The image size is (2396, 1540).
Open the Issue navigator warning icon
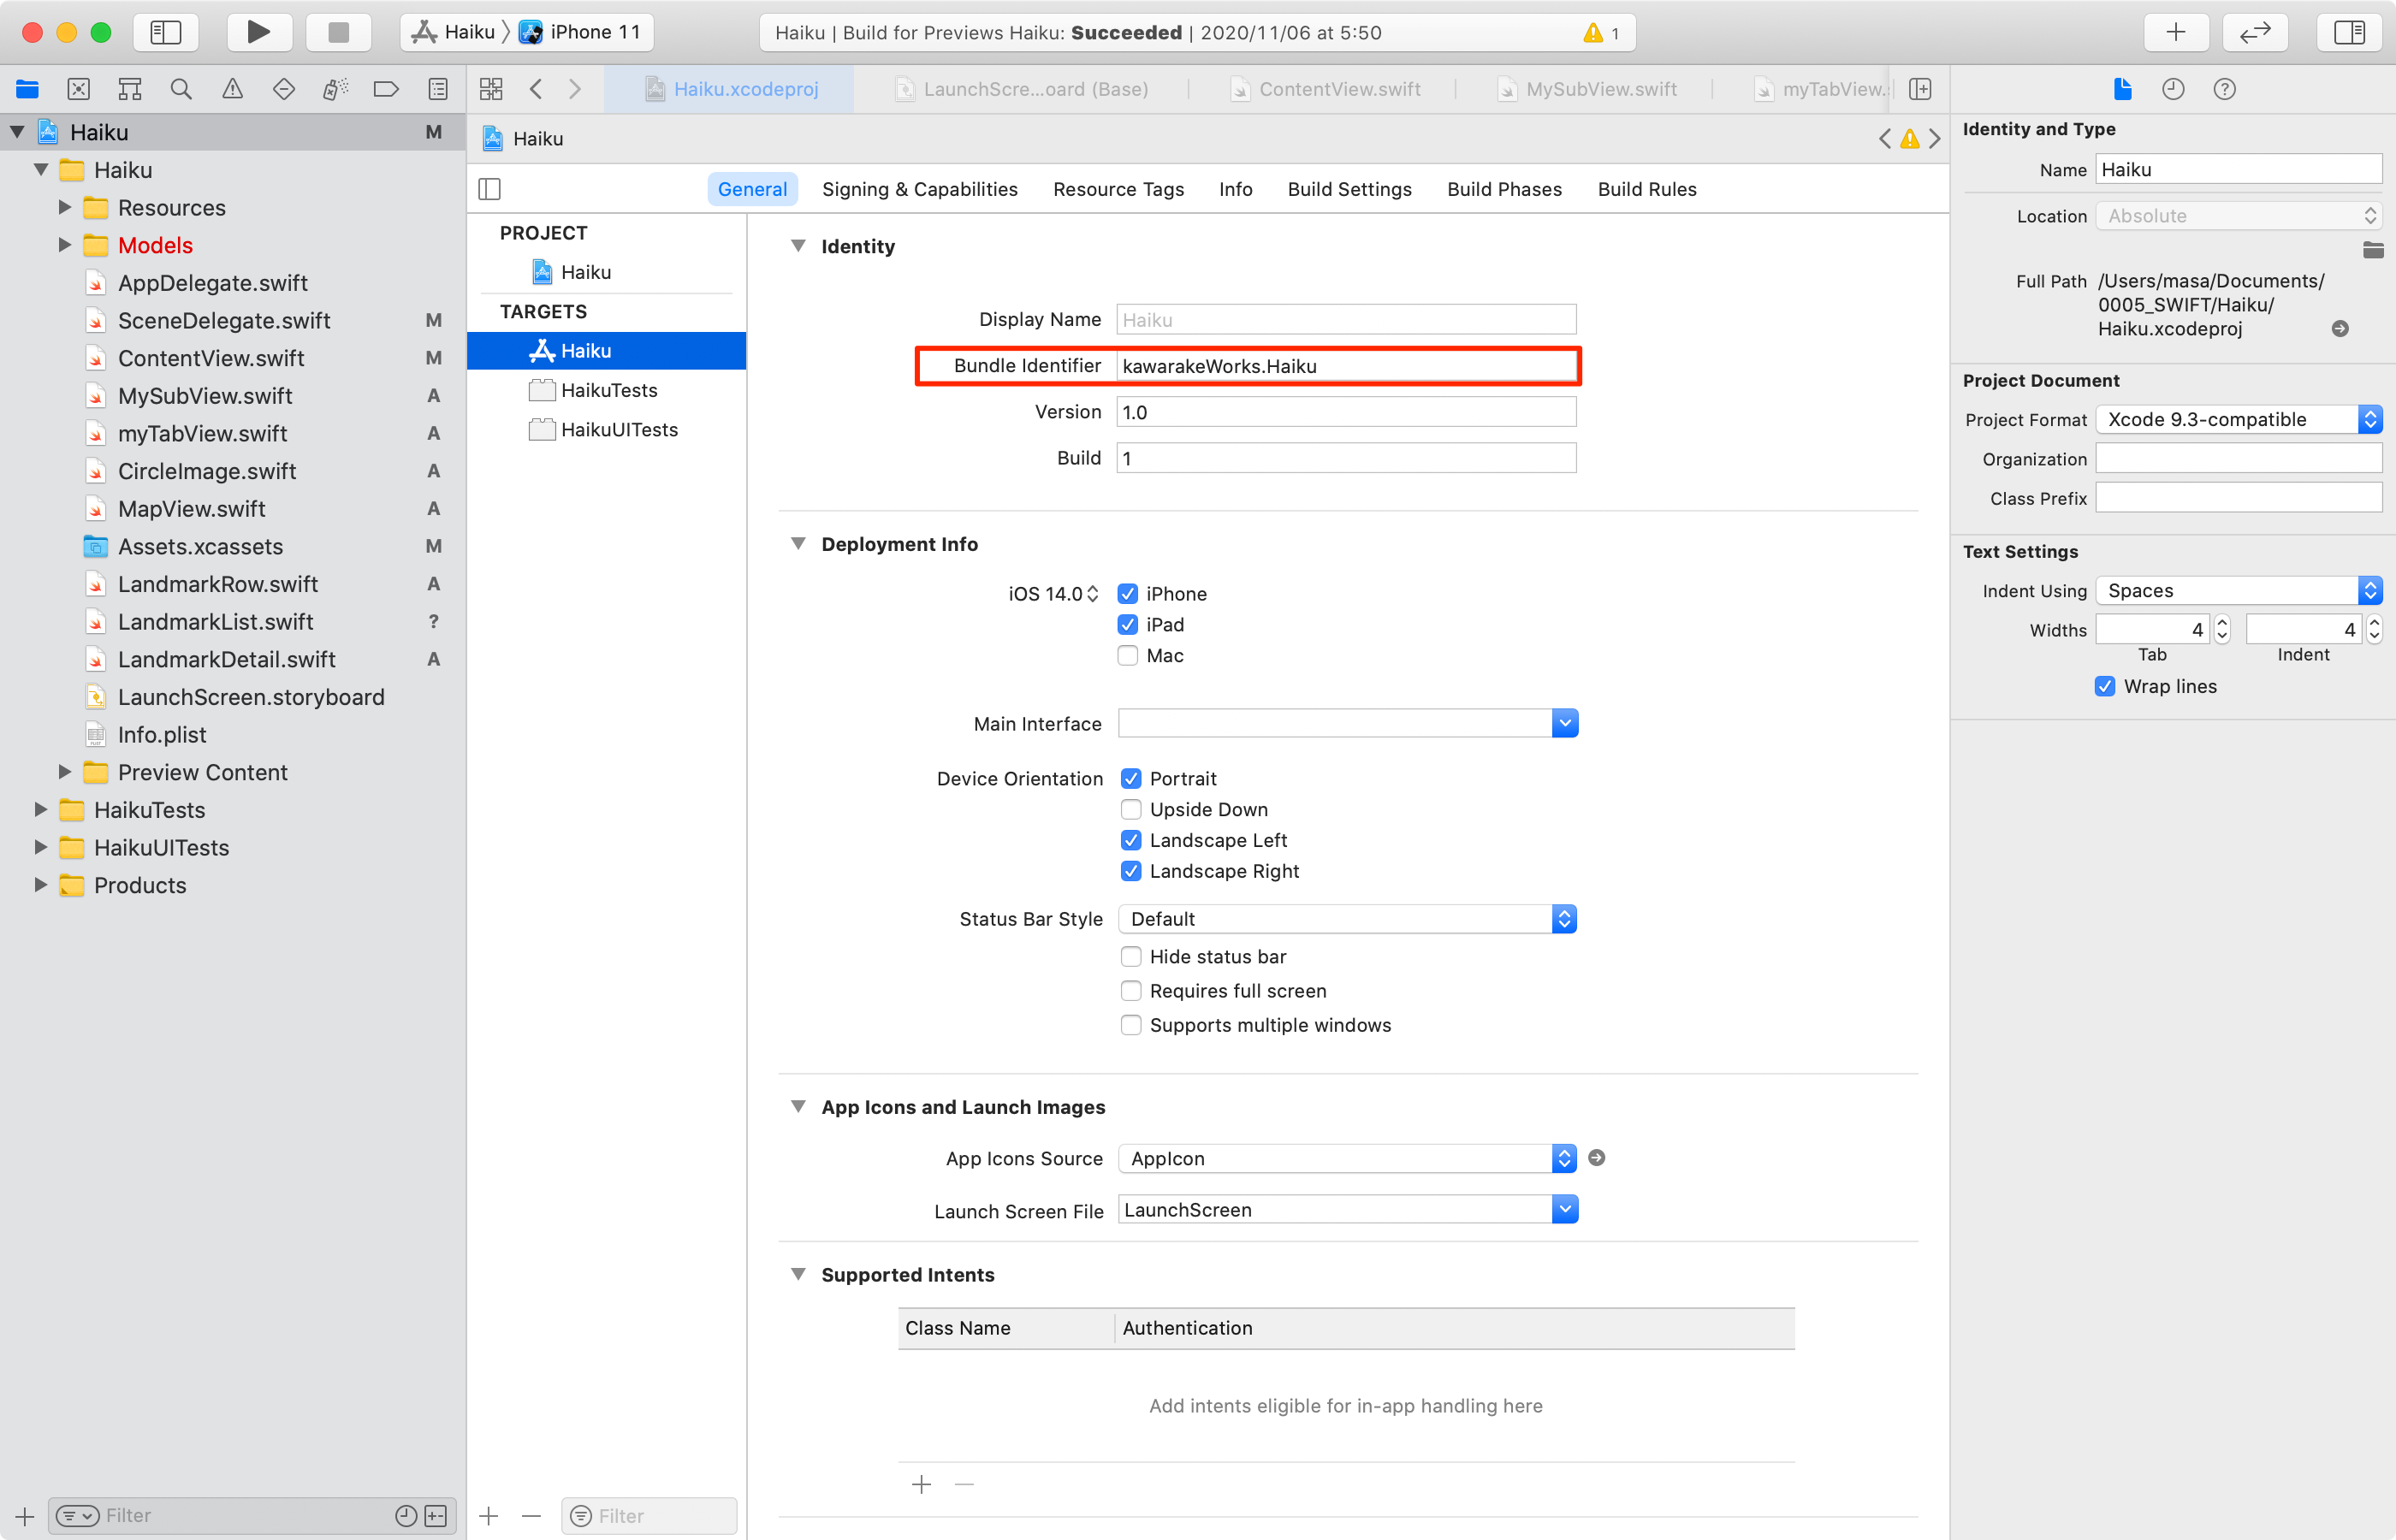[x=232, y=89]
